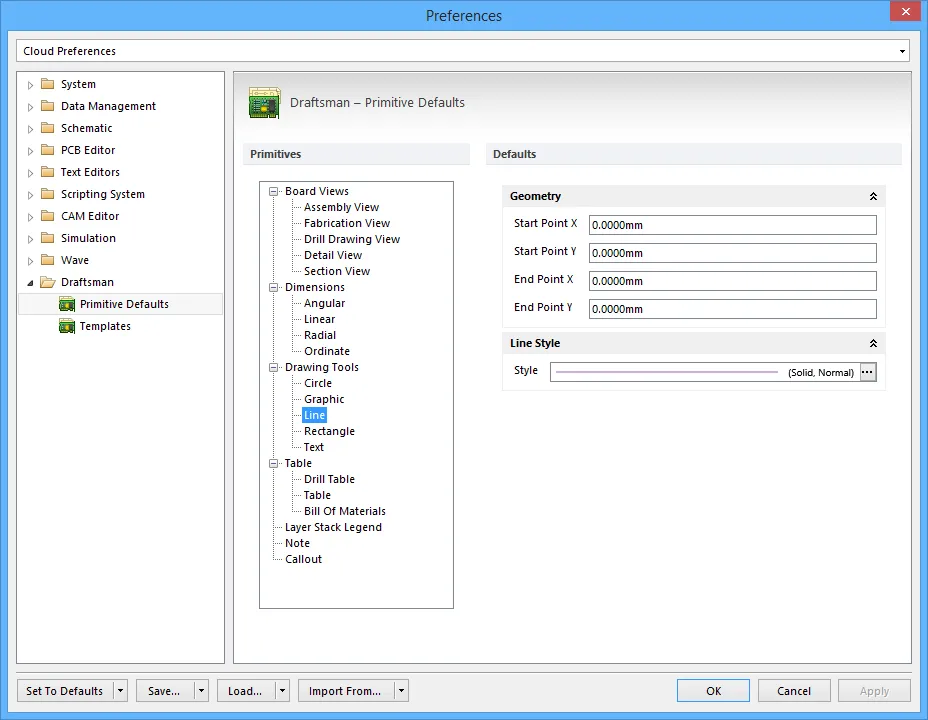Click the Draftsman header page icon

pos(265,103)
